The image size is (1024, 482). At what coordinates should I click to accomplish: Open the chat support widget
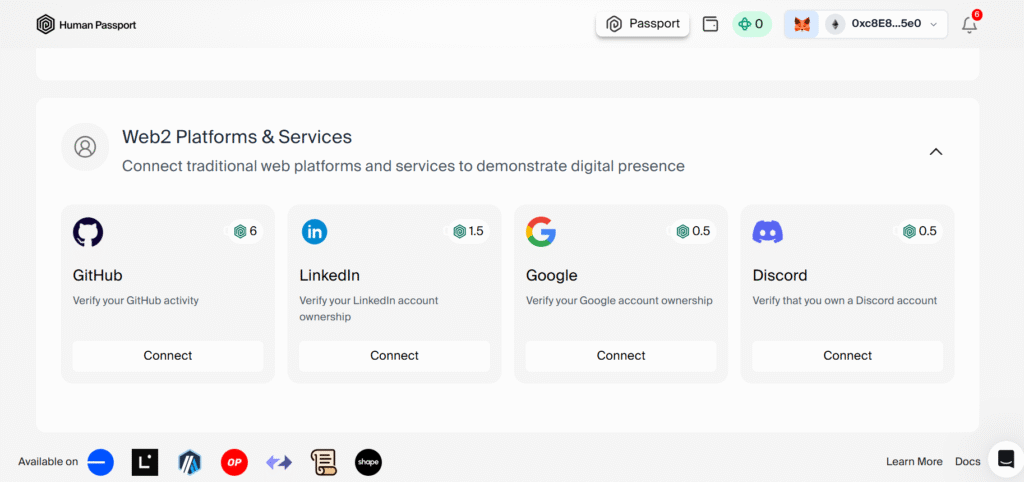click(1006, 459)
